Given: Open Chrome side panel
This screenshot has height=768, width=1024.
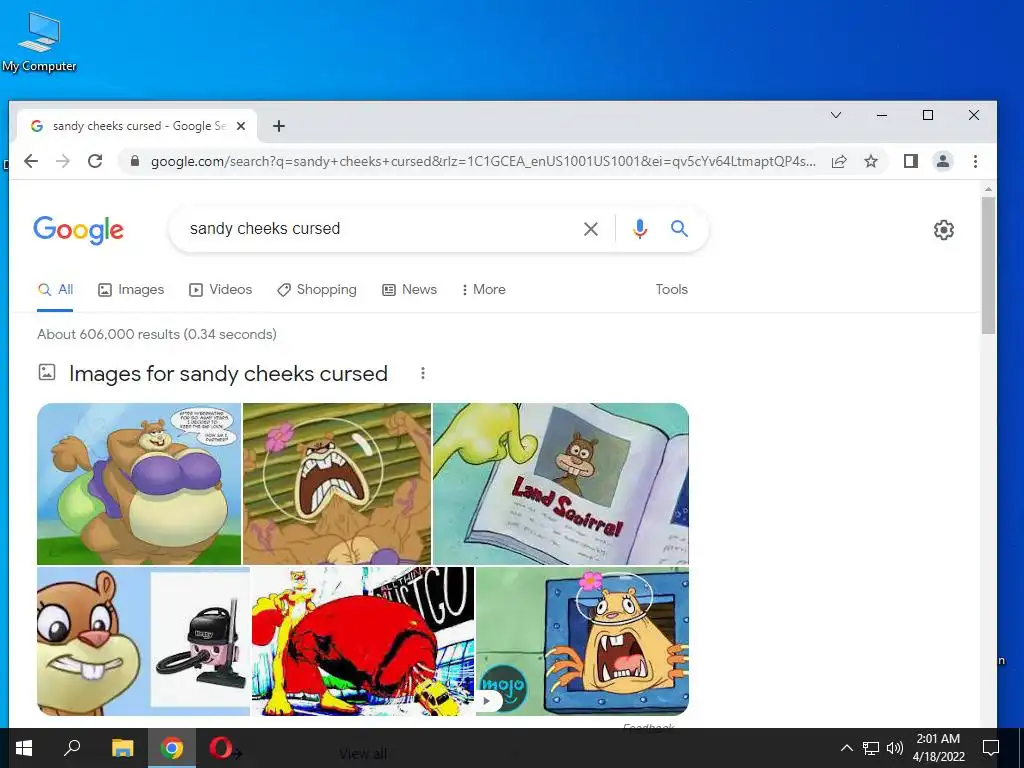Looking at the screenshot, I should click(x=911, y=161).
